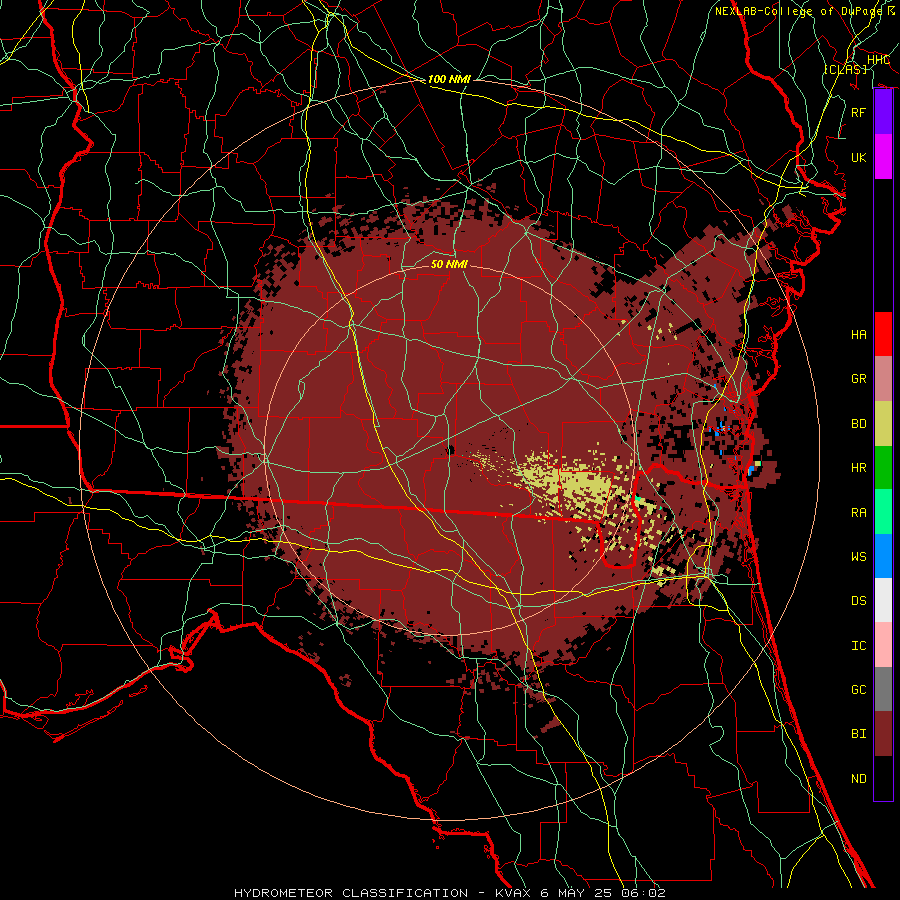Viewport: 900px width, 900px height.
Task: Click the DS legend label
Action: pyautogui.click(x=858, y=601)
